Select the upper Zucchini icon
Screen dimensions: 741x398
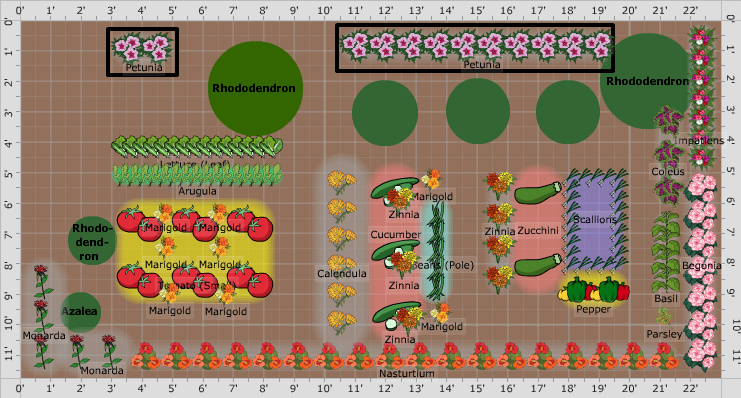tap(538, 193)
